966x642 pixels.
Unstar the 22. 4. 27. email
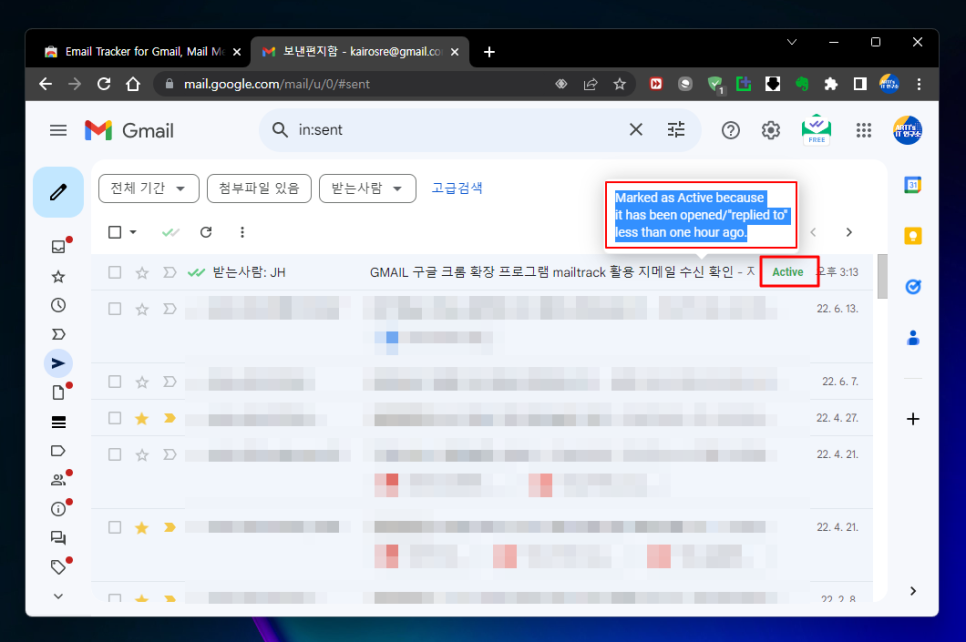[x=142, y=418]
